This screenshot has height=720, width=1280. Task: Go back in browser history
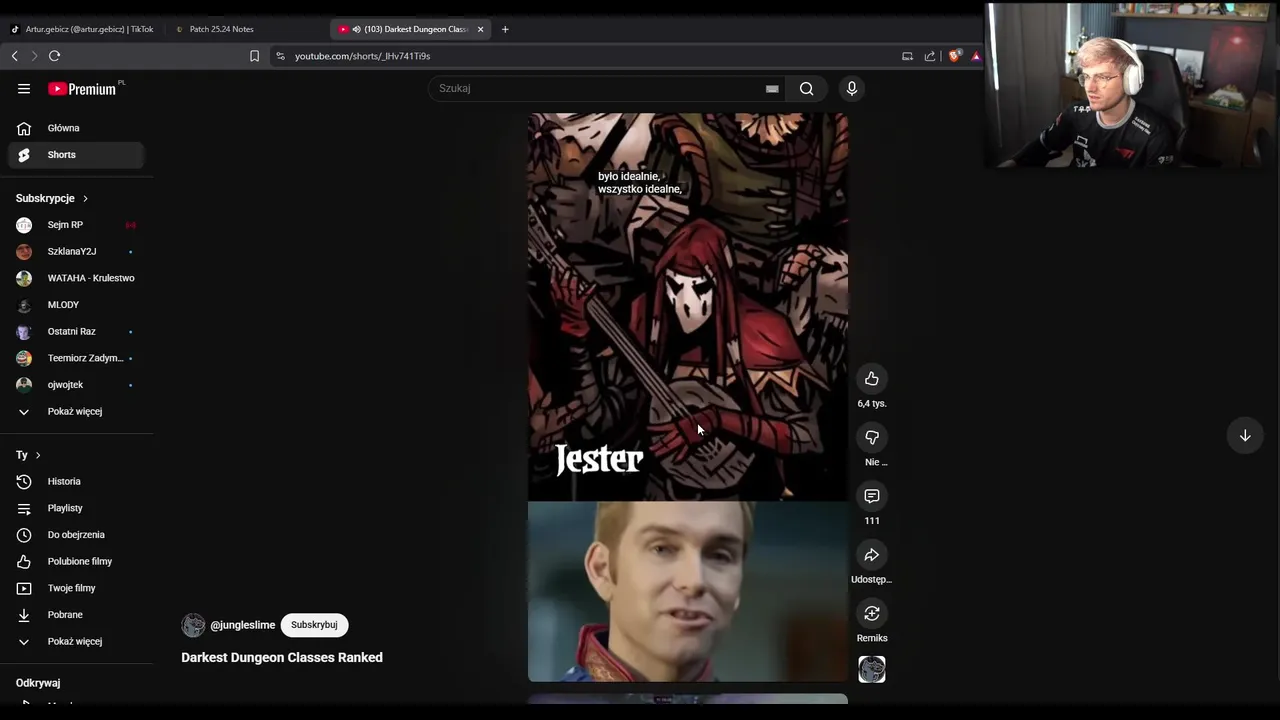coord(15,56)
